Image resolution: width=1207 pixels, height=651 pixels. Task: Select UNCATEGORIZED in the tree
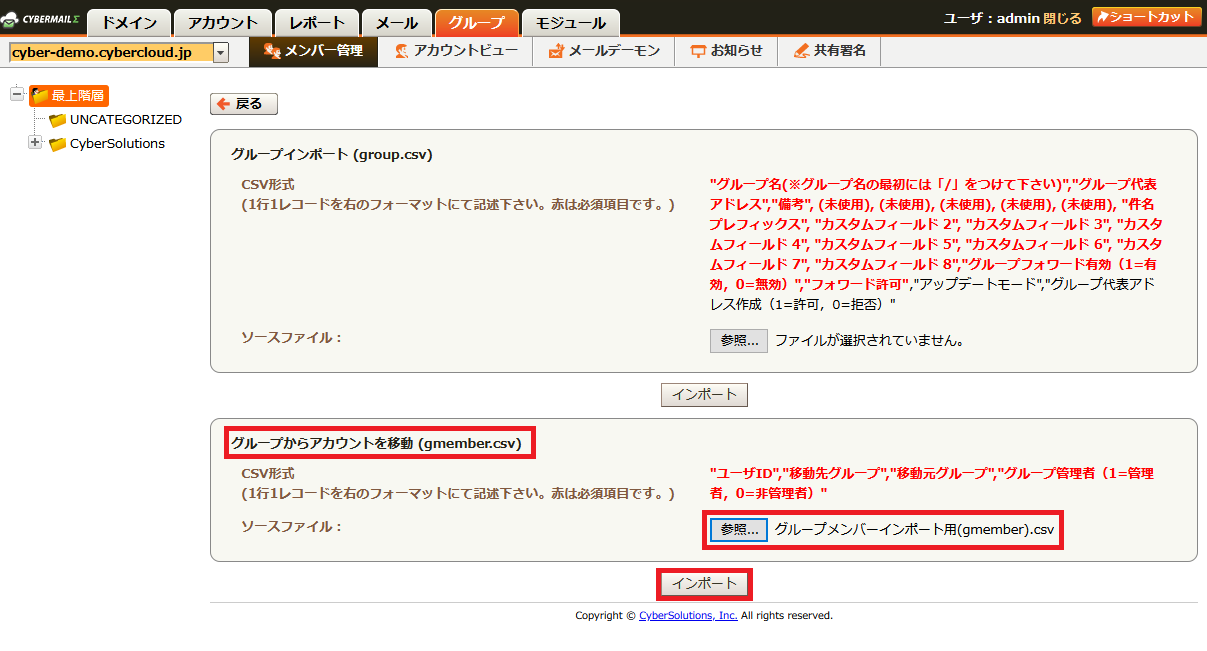pyautogui.click(x=126, y=120)
